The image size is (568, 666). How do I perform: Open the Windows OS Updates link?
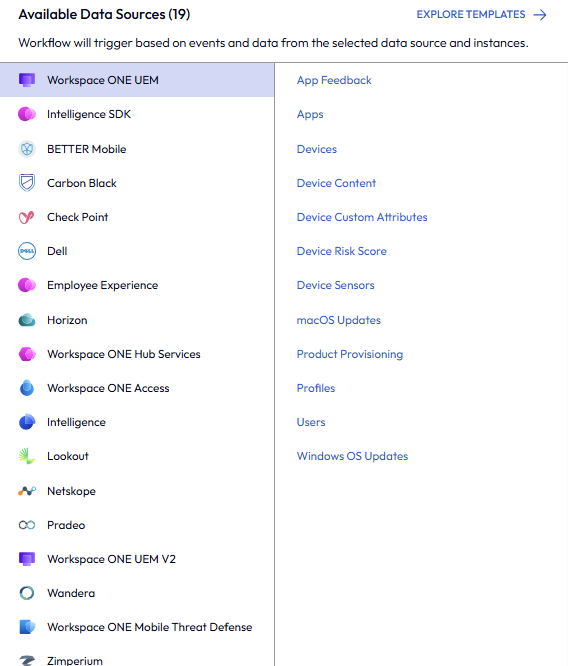click(x=352, y=456)
